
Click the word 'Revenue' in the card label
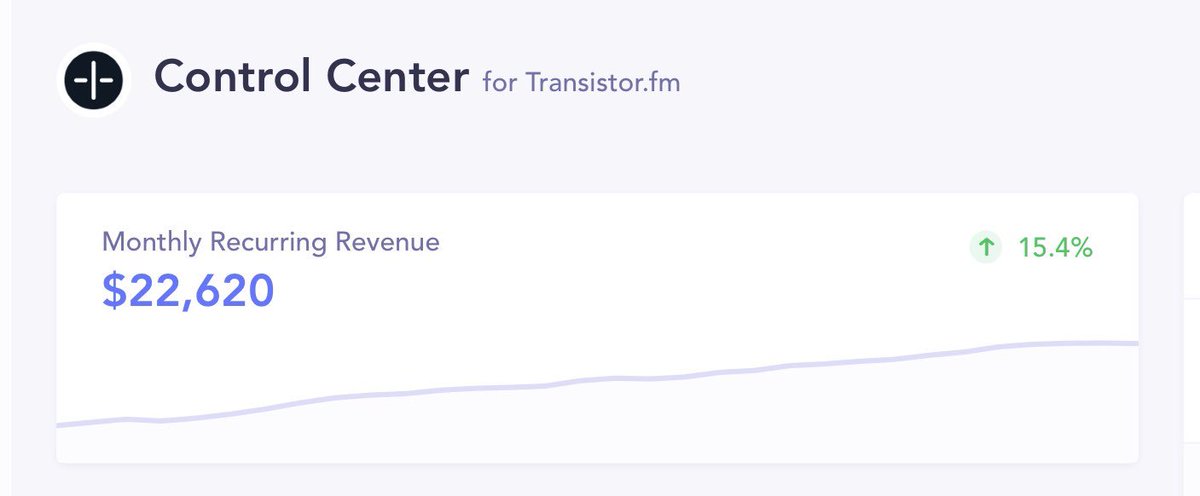pos(387,241)
